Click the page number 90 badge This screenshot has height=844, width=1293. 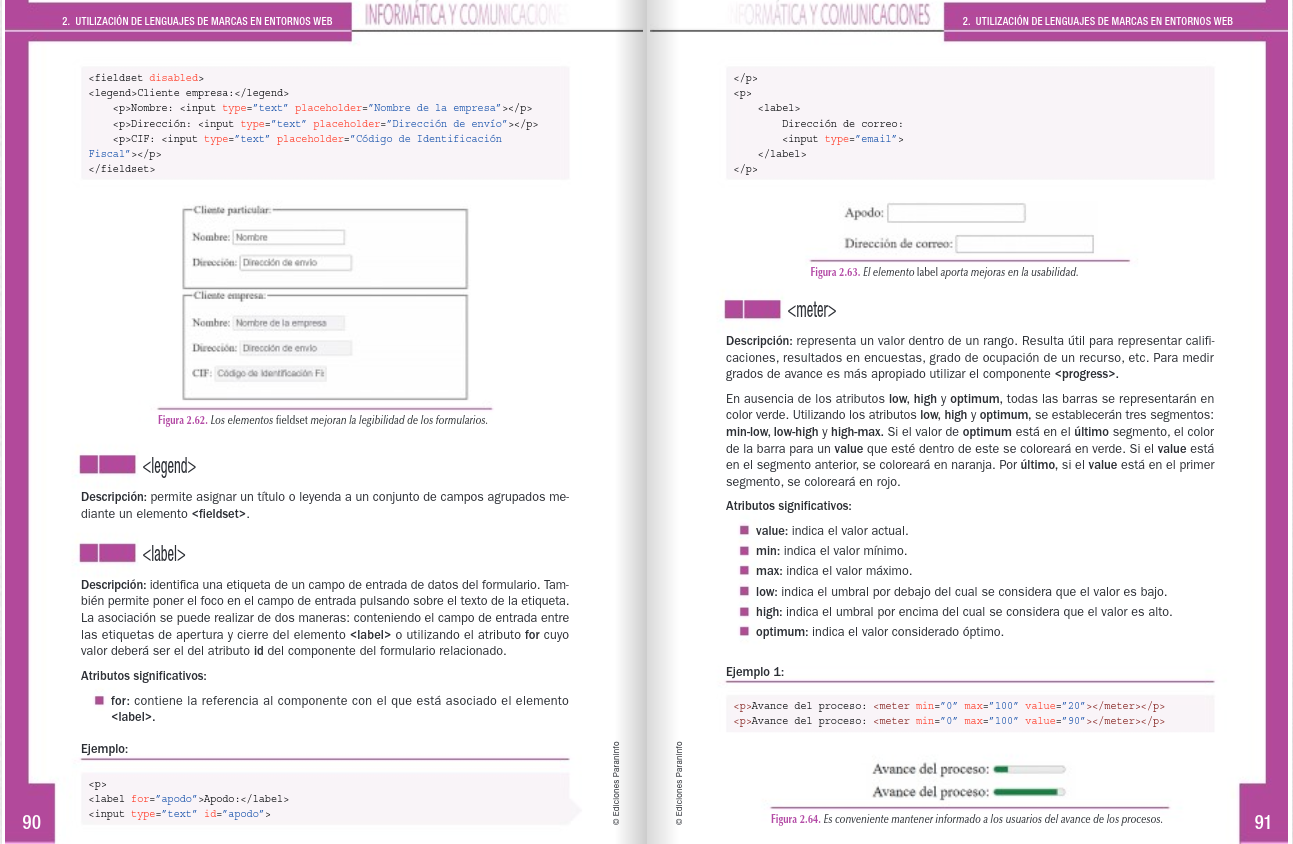point(31,822)
